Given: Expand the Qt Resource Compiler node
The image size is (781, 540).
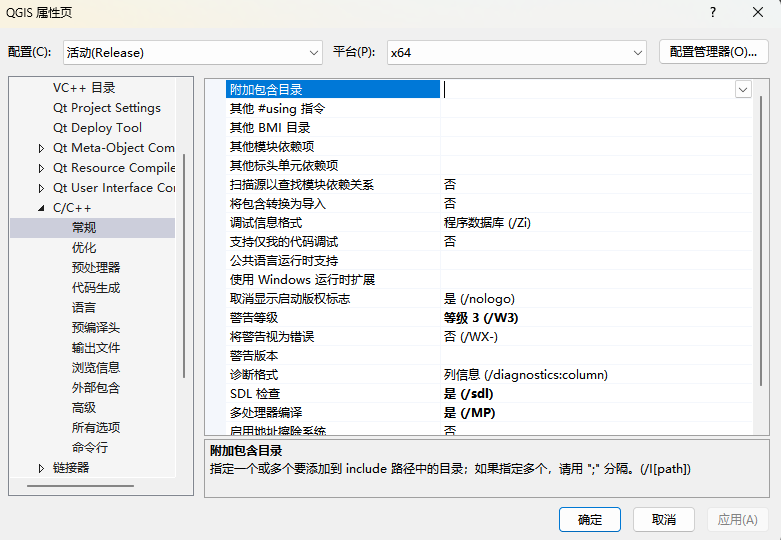Looking at the screenshot, I should [41, 168].
